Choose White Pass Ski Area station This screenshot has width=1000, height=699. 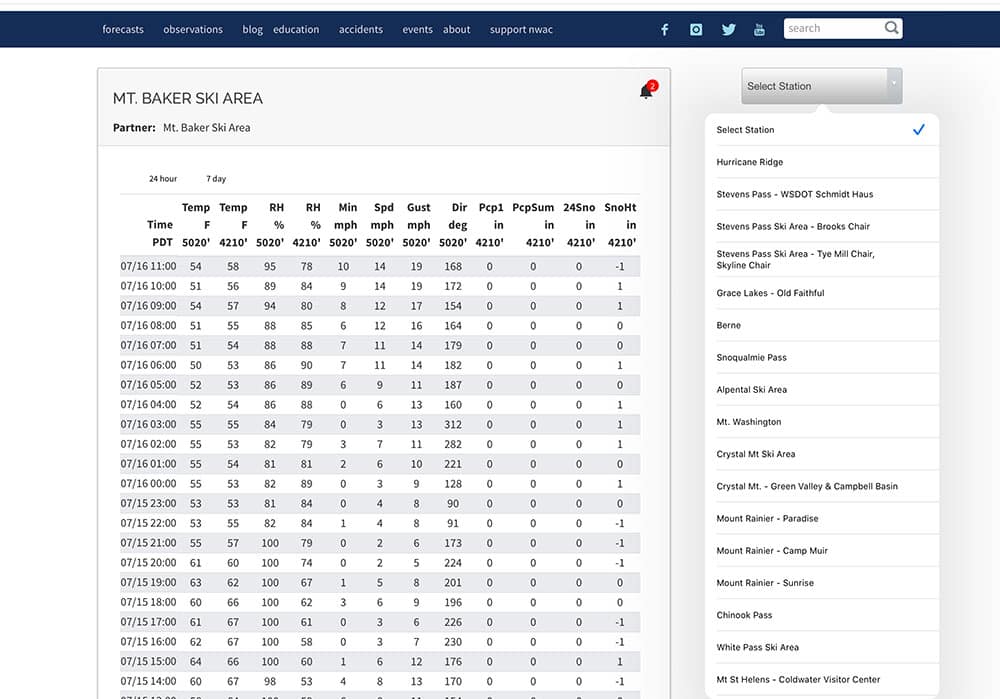coord(757,647)
